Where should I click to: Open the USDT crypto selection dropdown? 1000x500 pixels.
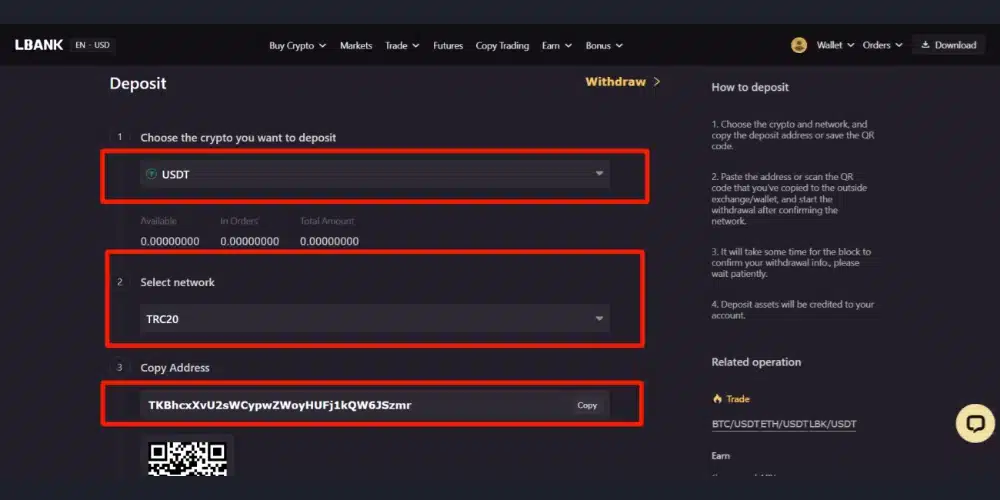coord(374,174)
